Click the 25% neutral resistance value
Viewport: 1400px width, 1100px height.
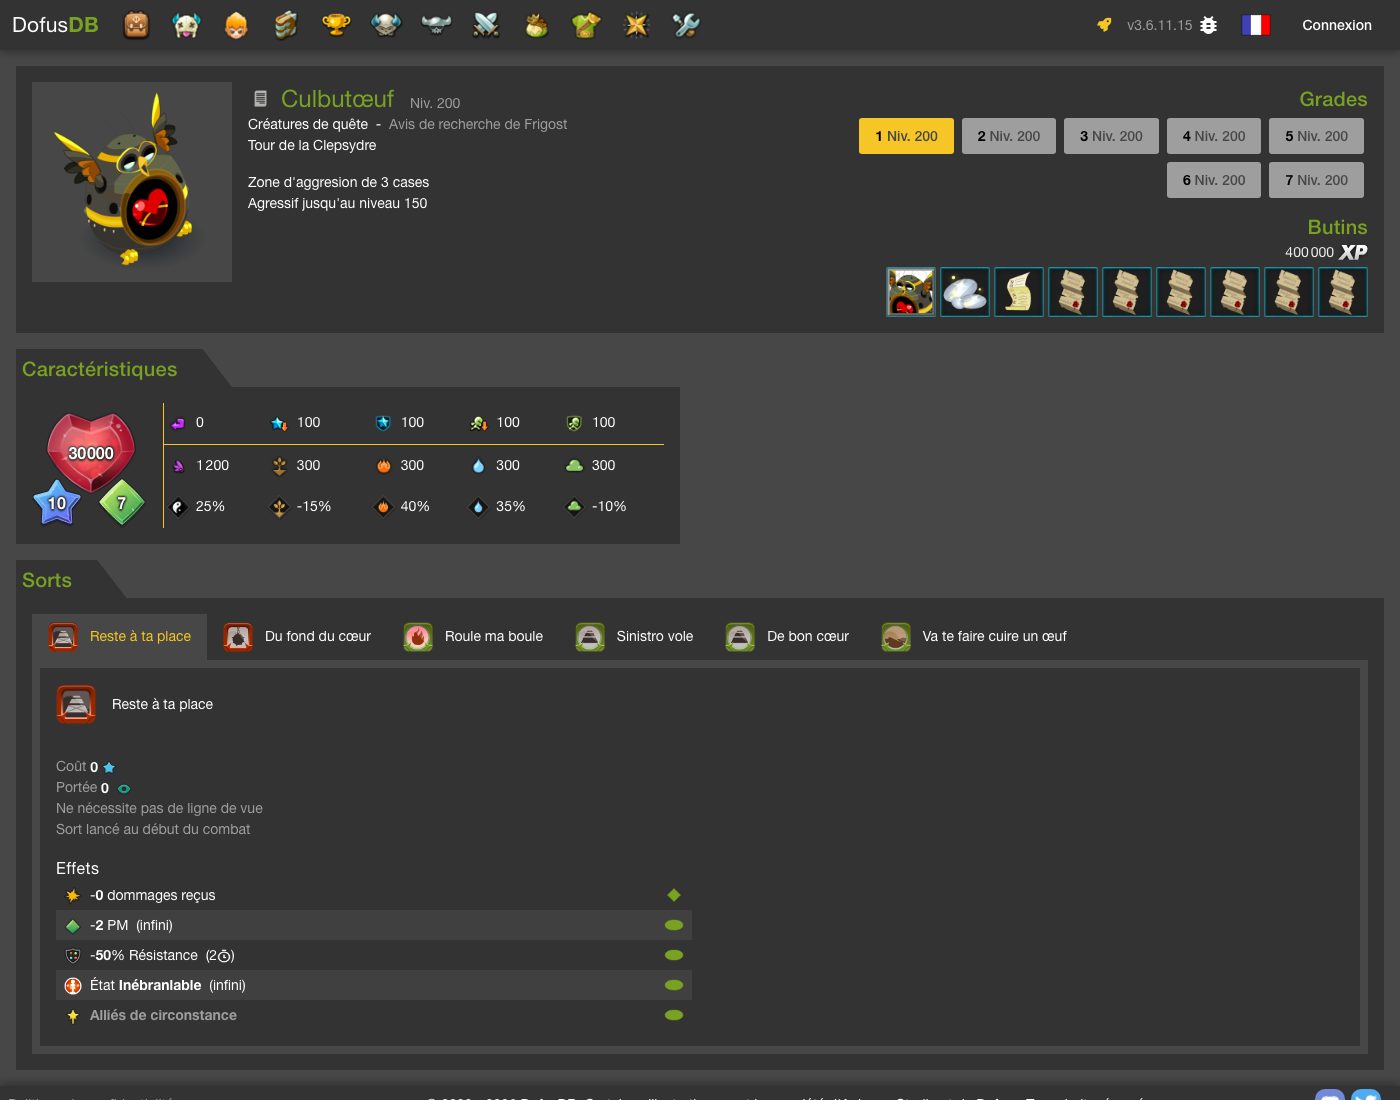coord(210,506)
